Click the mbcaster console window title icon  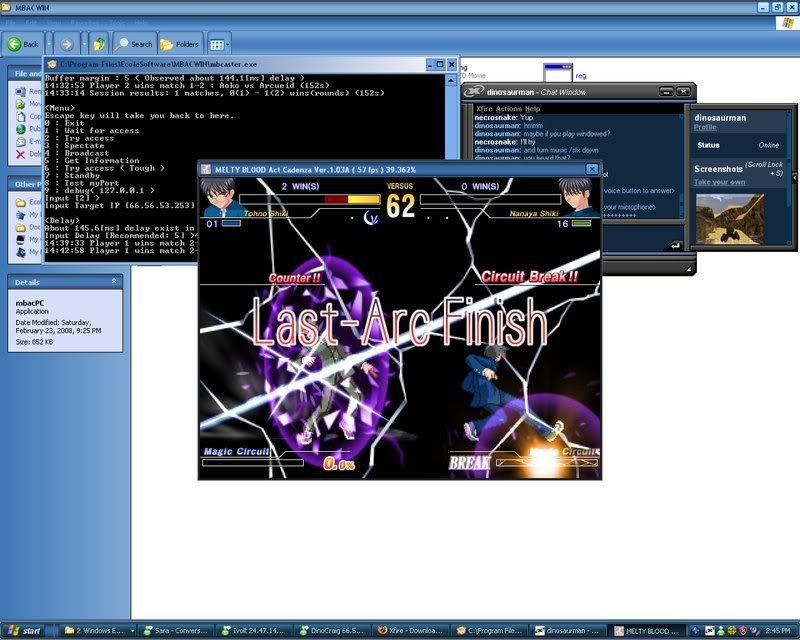52,64
